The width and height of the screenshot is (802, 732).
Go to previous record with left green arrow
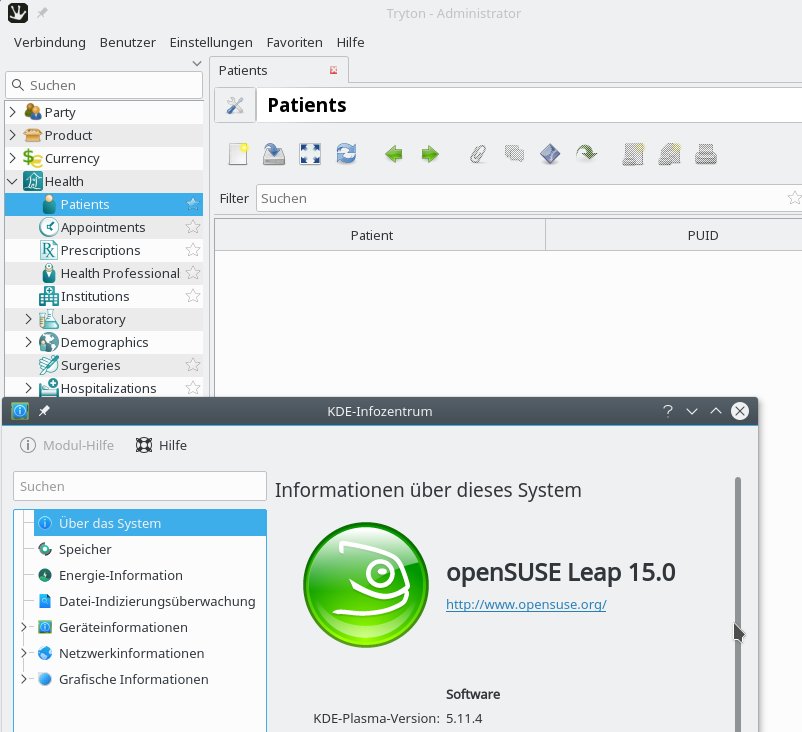[x=394, y=154]
